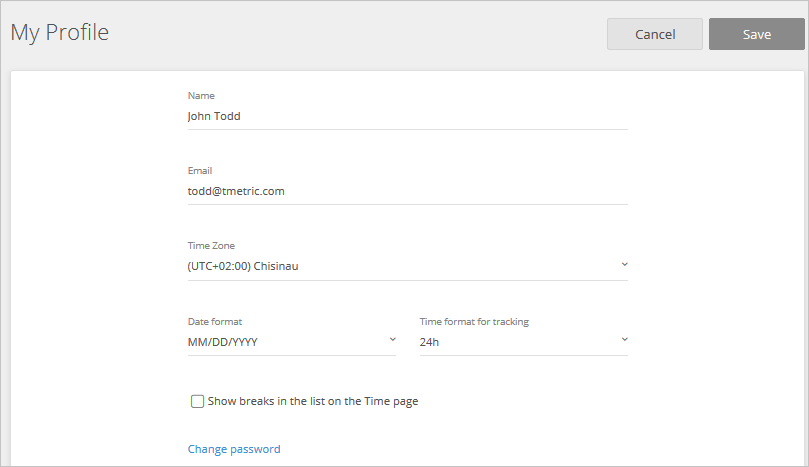Click the Name field label
The height and width of the screenshot is (467, 809).
click(201, 95)
